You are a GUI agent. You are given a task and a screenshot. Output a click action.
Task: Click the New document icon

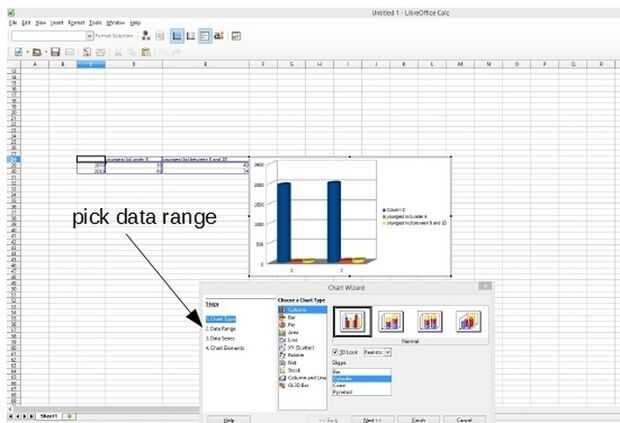[x=18, y=52]
